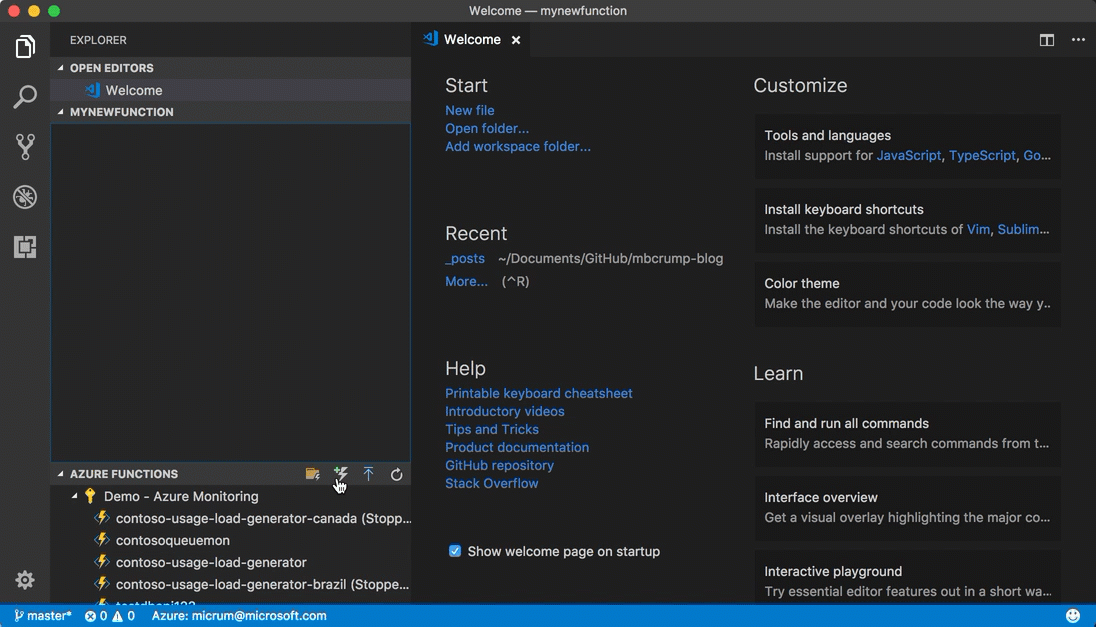Image resolution: width=1096 pixels, height=627 pixels.
Task: Open the editor more actions menu
Action: (1078, 40)
